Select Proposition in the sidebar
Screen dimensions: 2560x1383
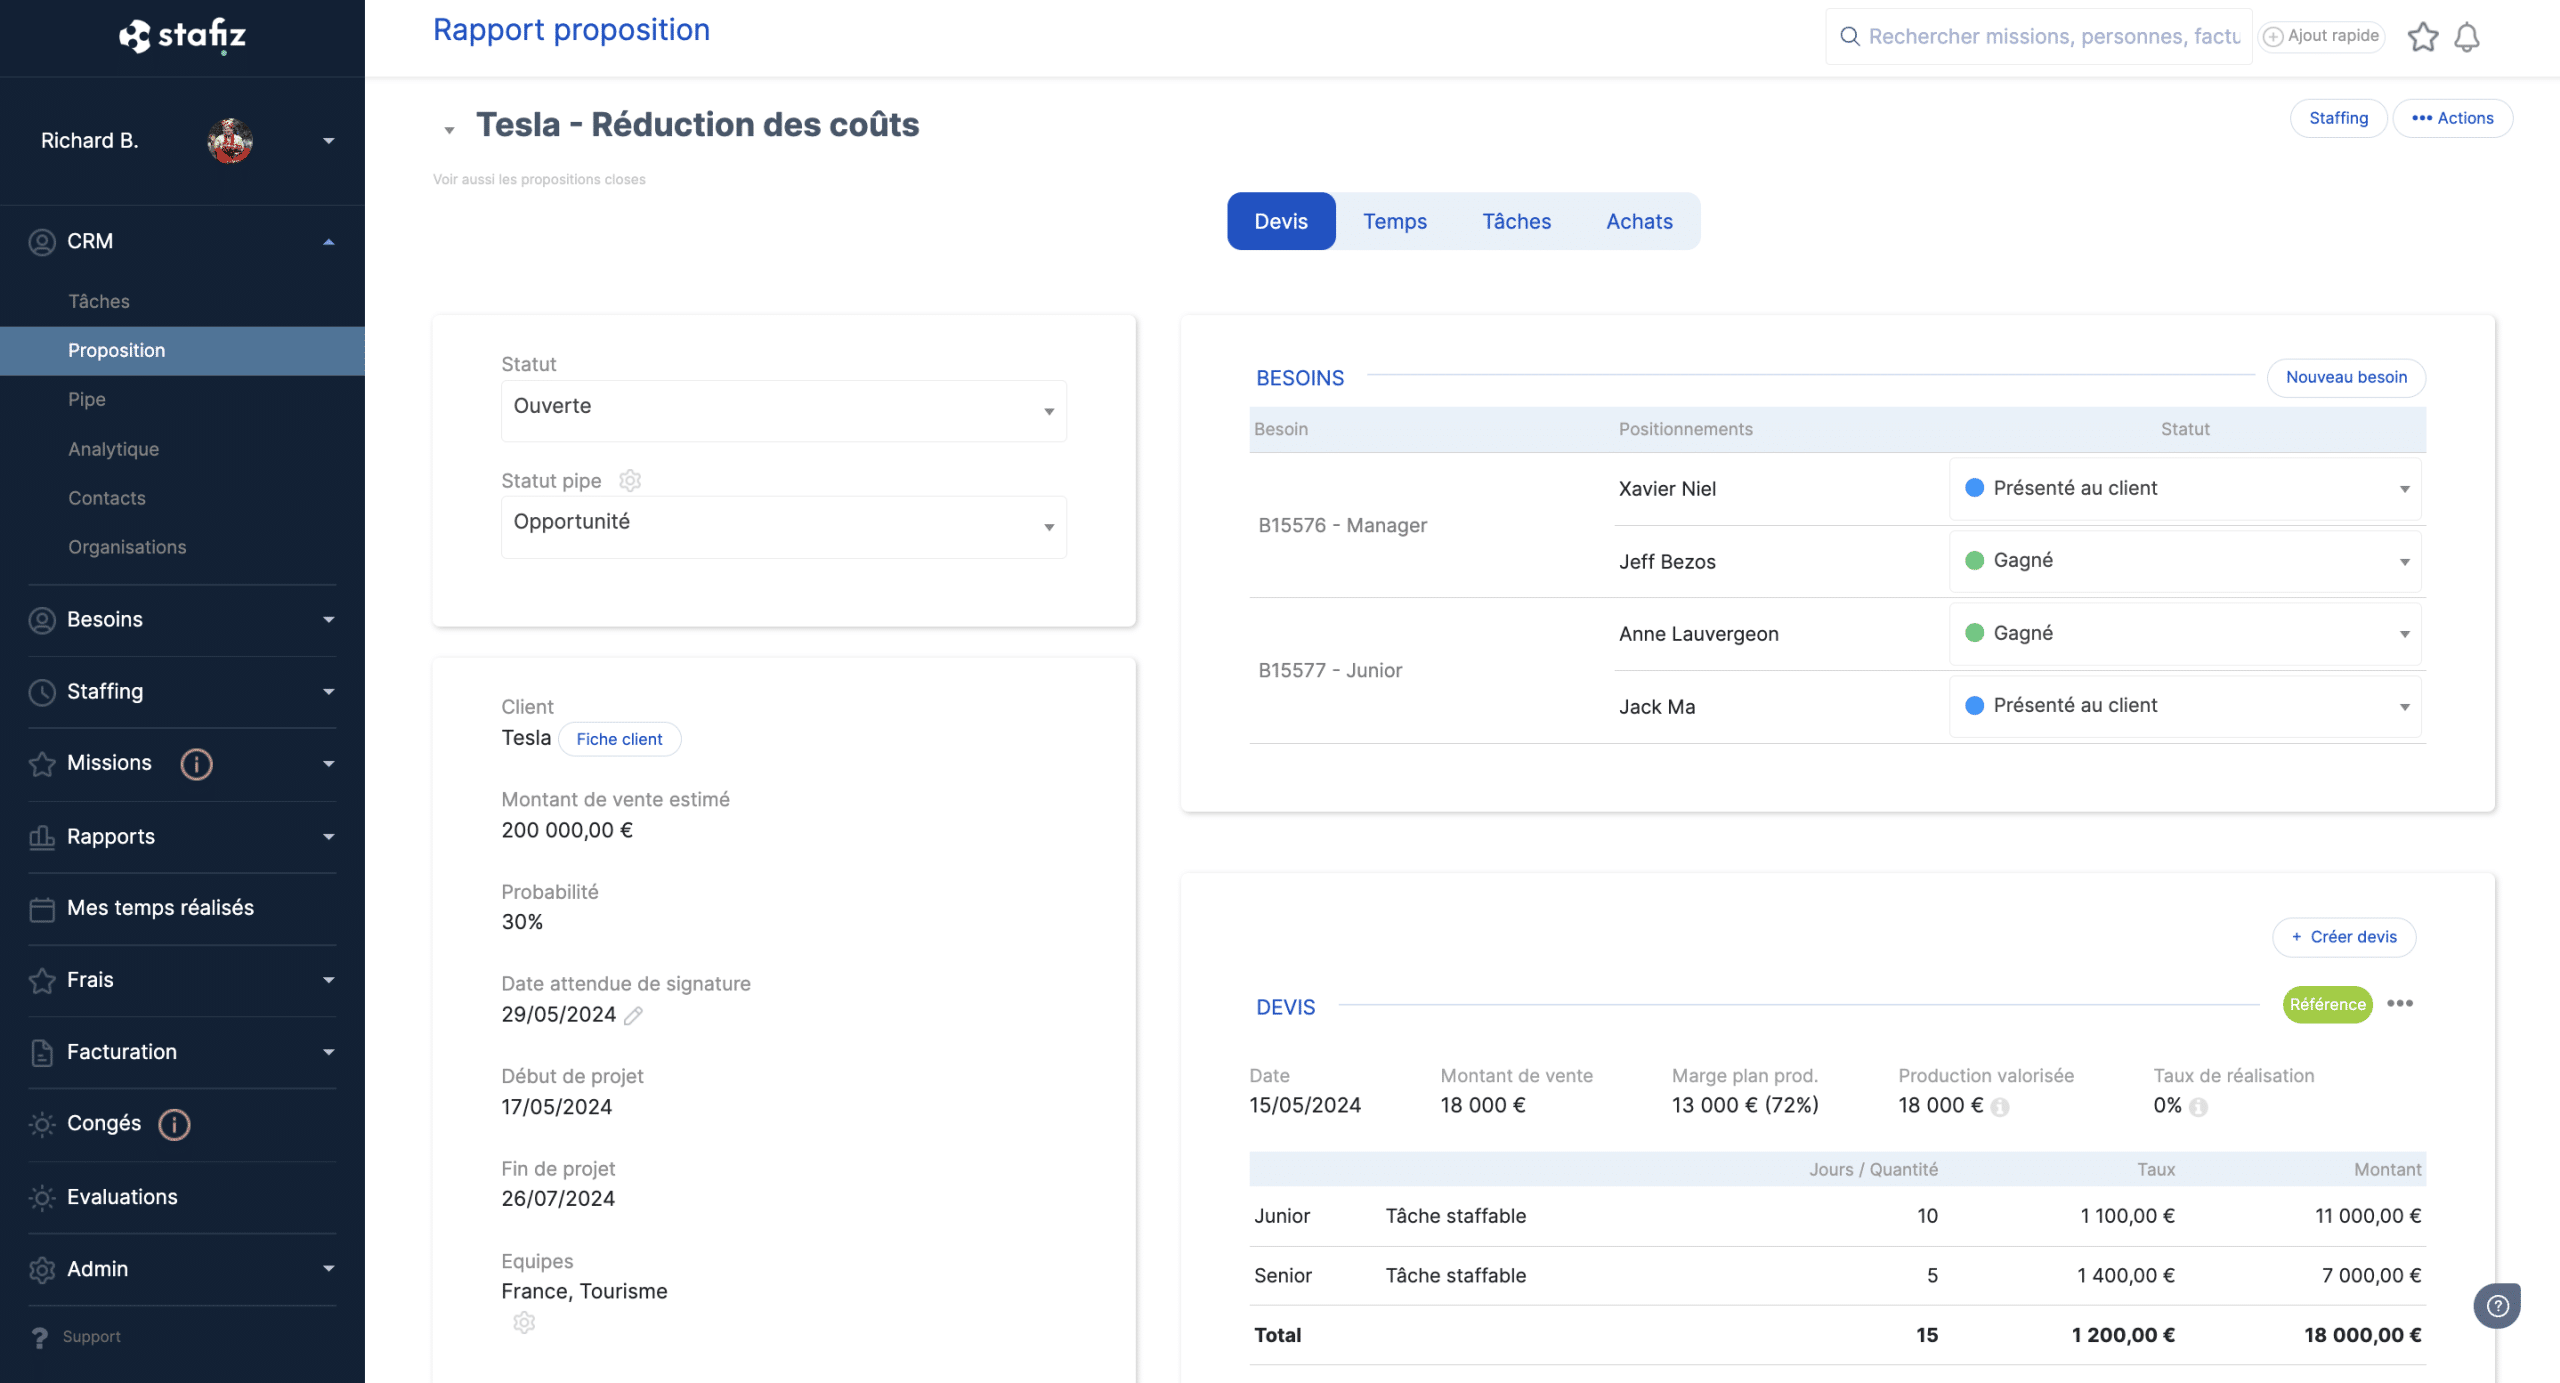[182, 351]
